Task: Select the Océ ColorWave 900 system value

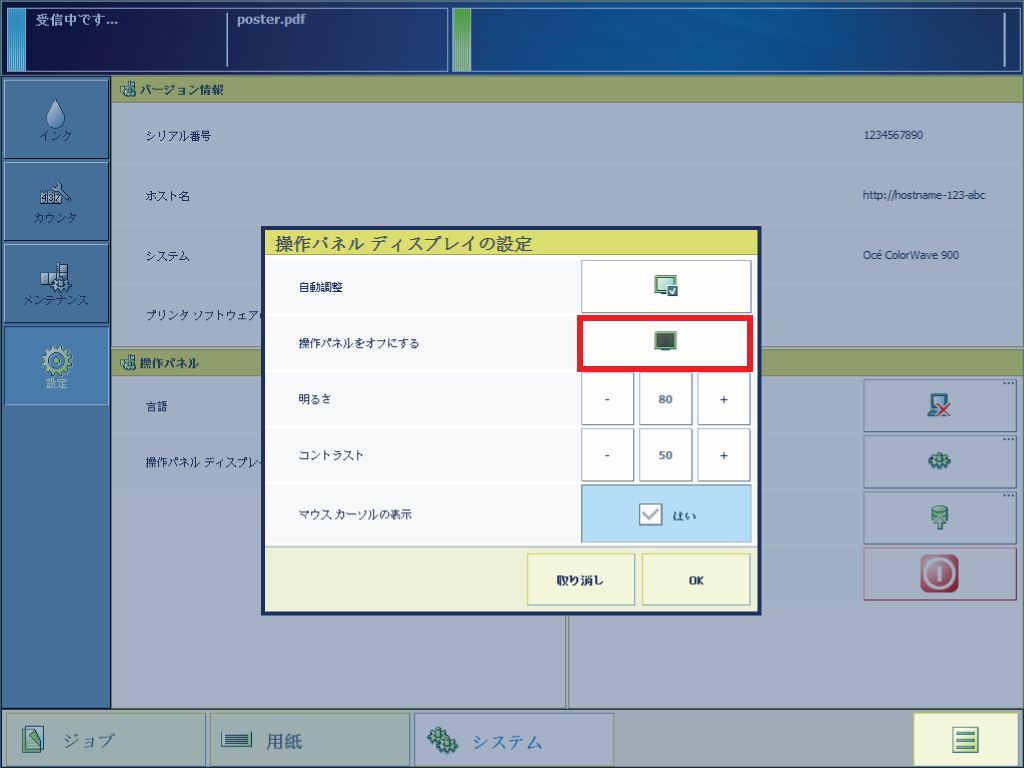Action: [910, 255]
